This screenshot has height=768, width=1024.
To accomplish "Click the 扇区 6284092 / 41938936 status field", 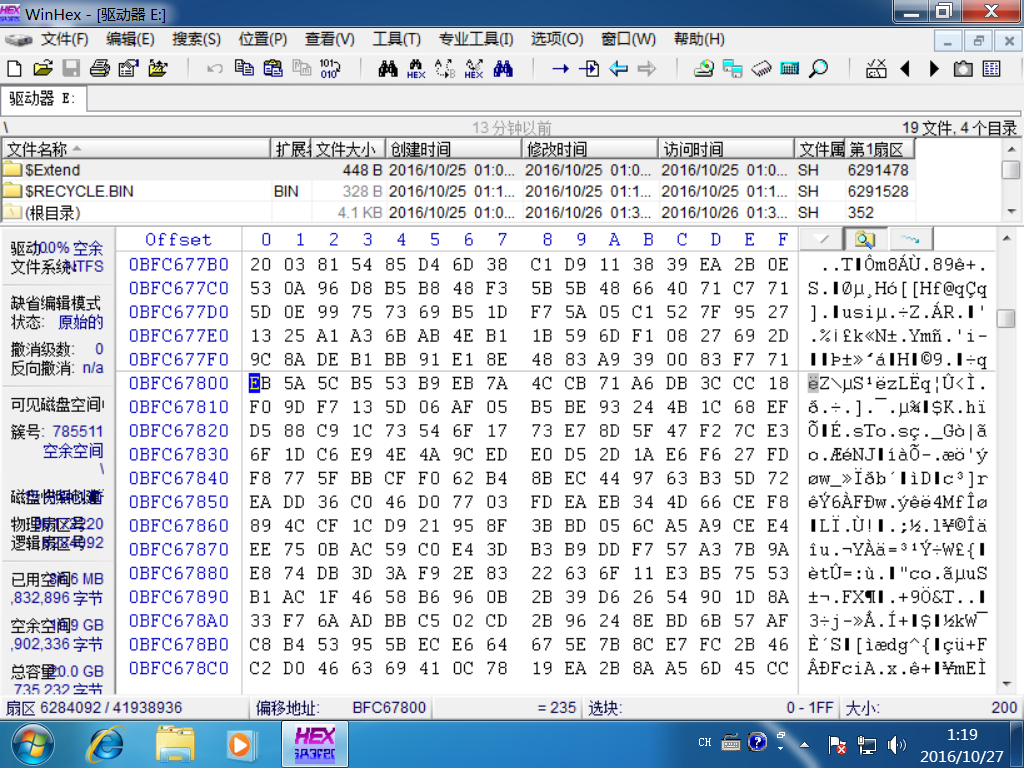I will point(126,708).
